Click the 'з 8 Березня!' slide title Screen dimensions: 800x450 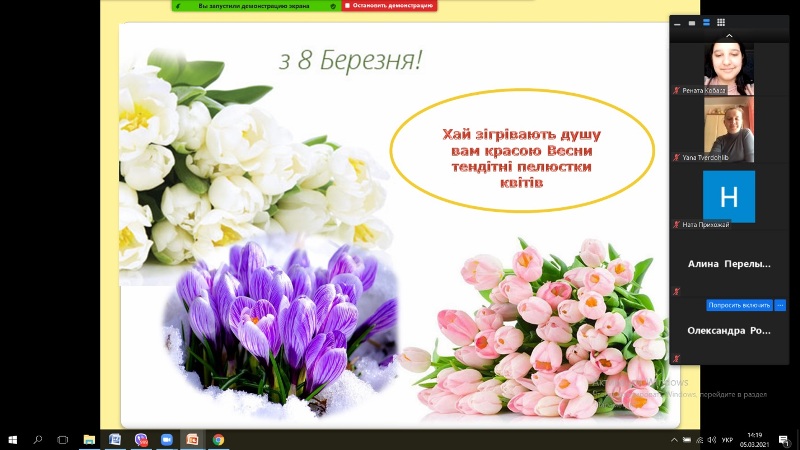pos(351,60)
